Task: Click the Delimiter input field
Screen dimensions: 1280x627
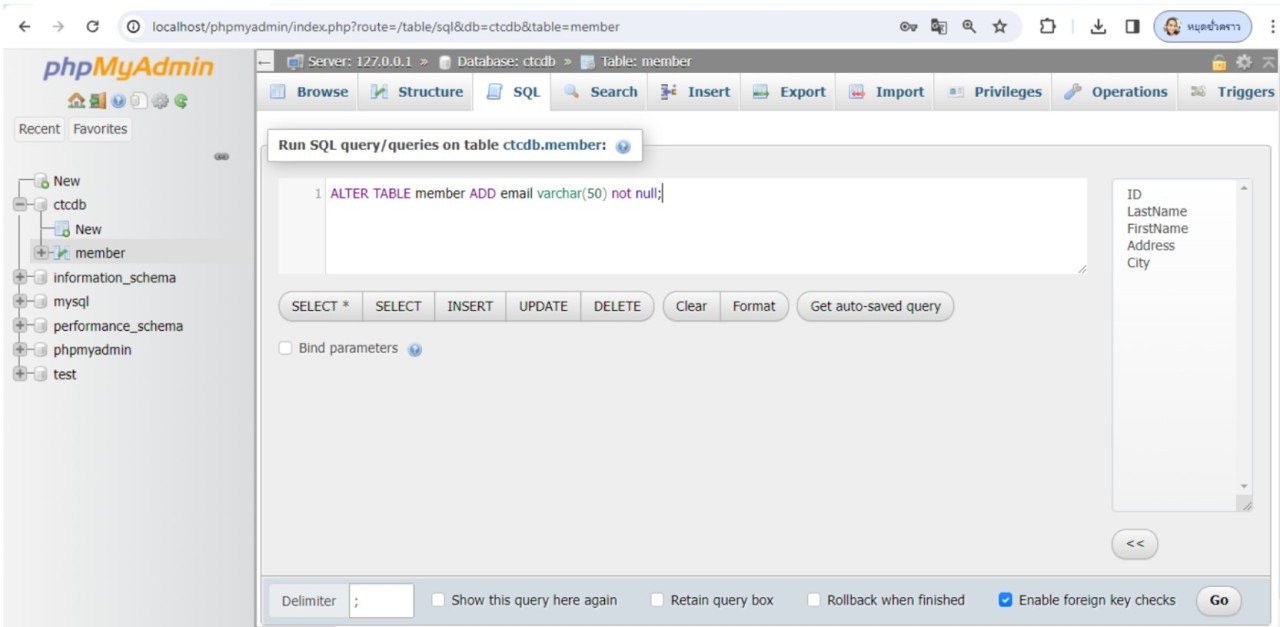Action: tap(381, 601)
